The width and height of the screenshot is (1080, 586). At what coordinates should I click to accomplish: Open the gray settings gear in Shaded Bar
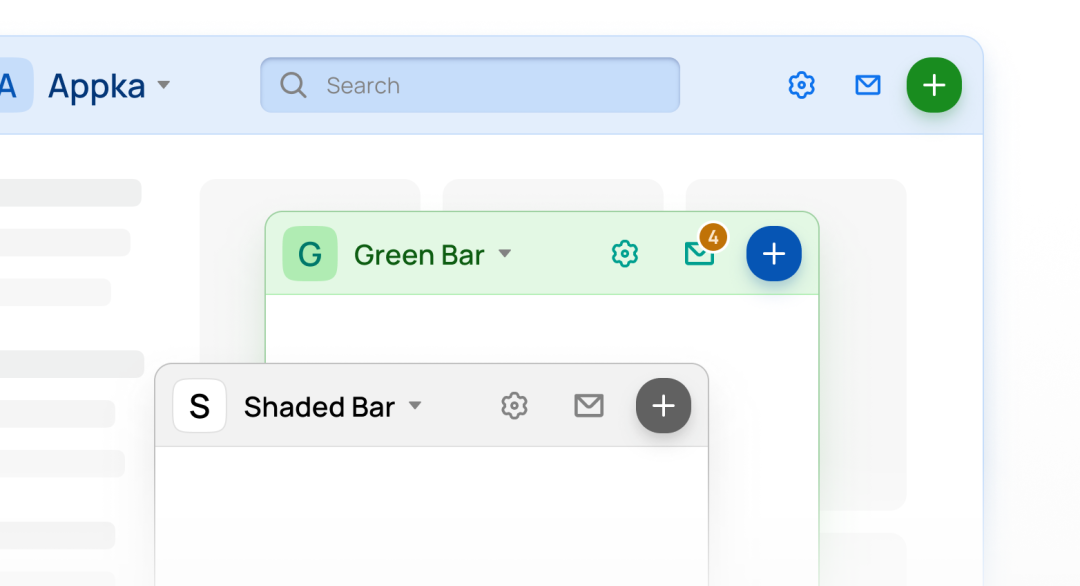click(x=514, y=406)
